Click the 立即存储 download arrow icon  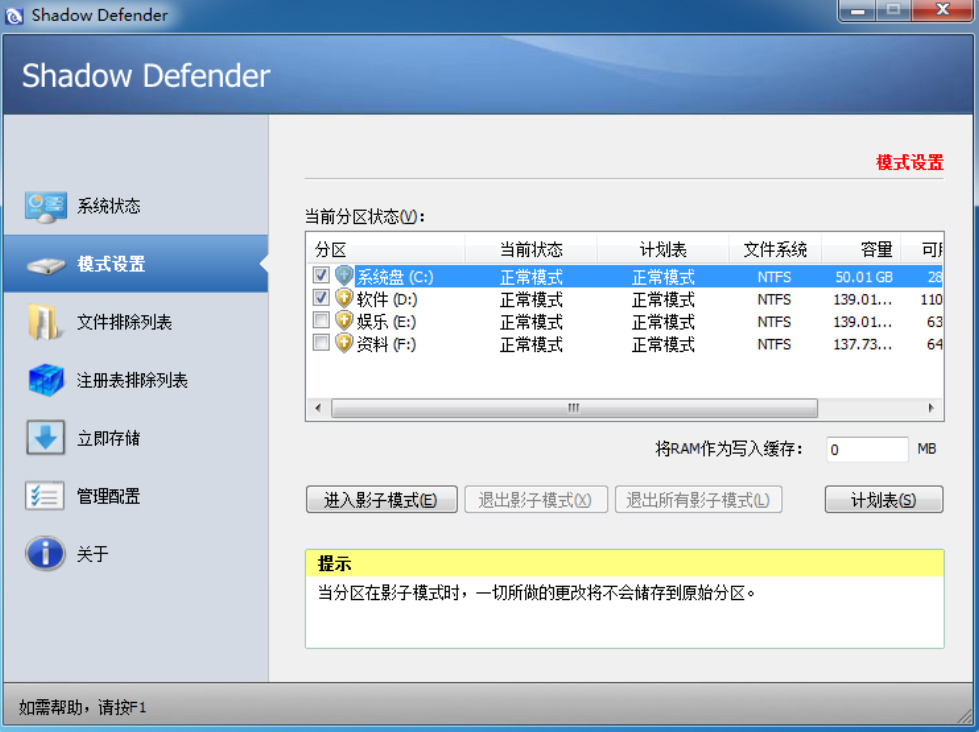coord(46,437)
